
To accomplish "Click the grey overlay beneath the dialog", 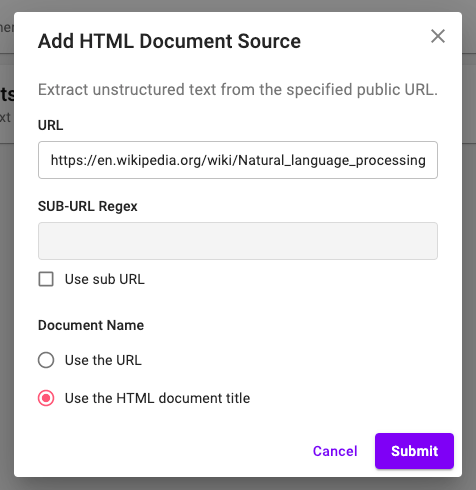I will coord(238,484).
